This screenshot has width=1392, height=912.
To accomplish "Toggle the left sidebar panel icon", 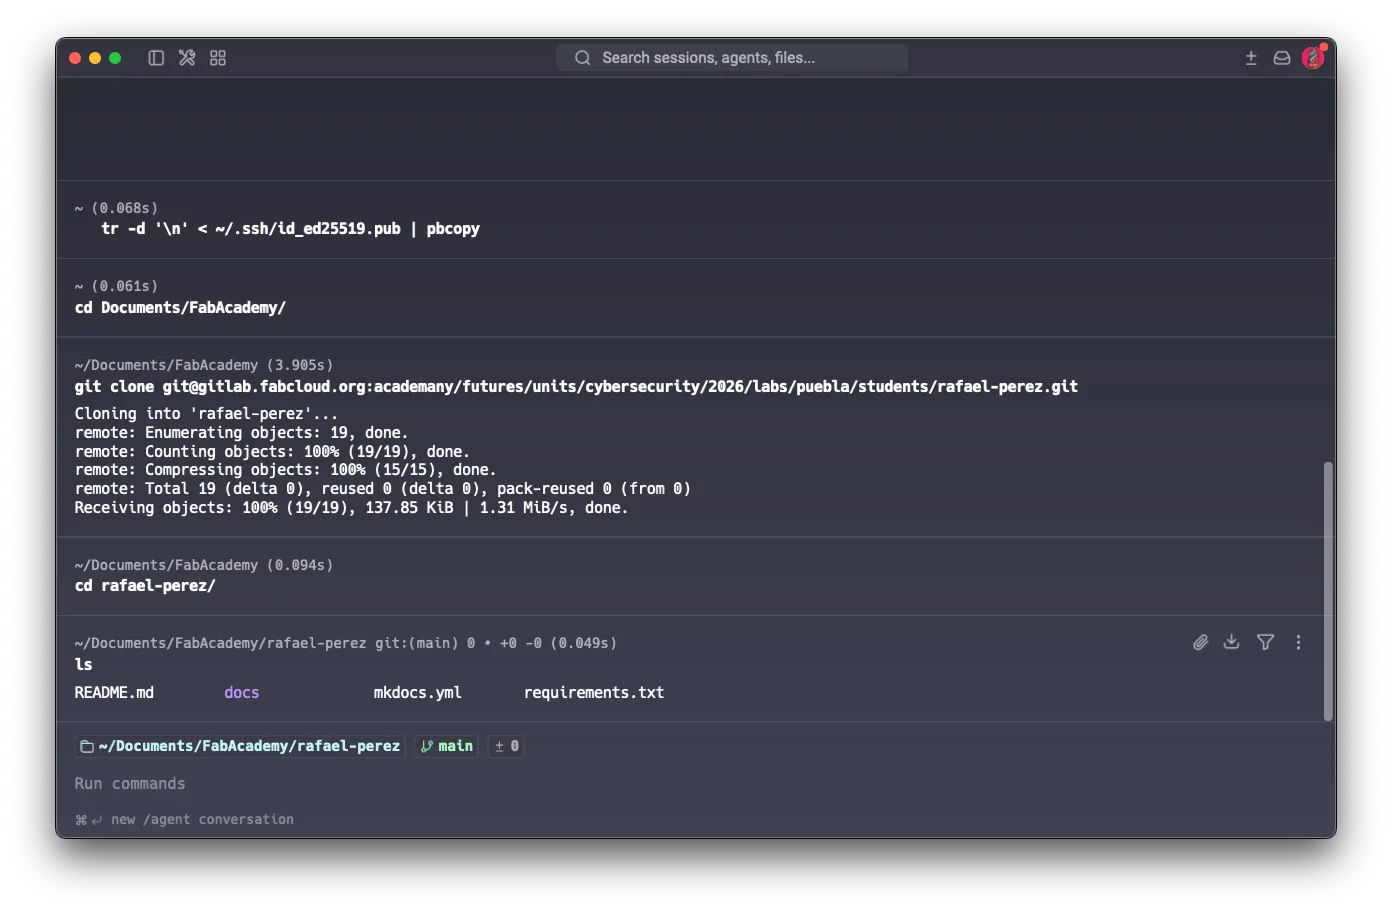I will [156, 58].
